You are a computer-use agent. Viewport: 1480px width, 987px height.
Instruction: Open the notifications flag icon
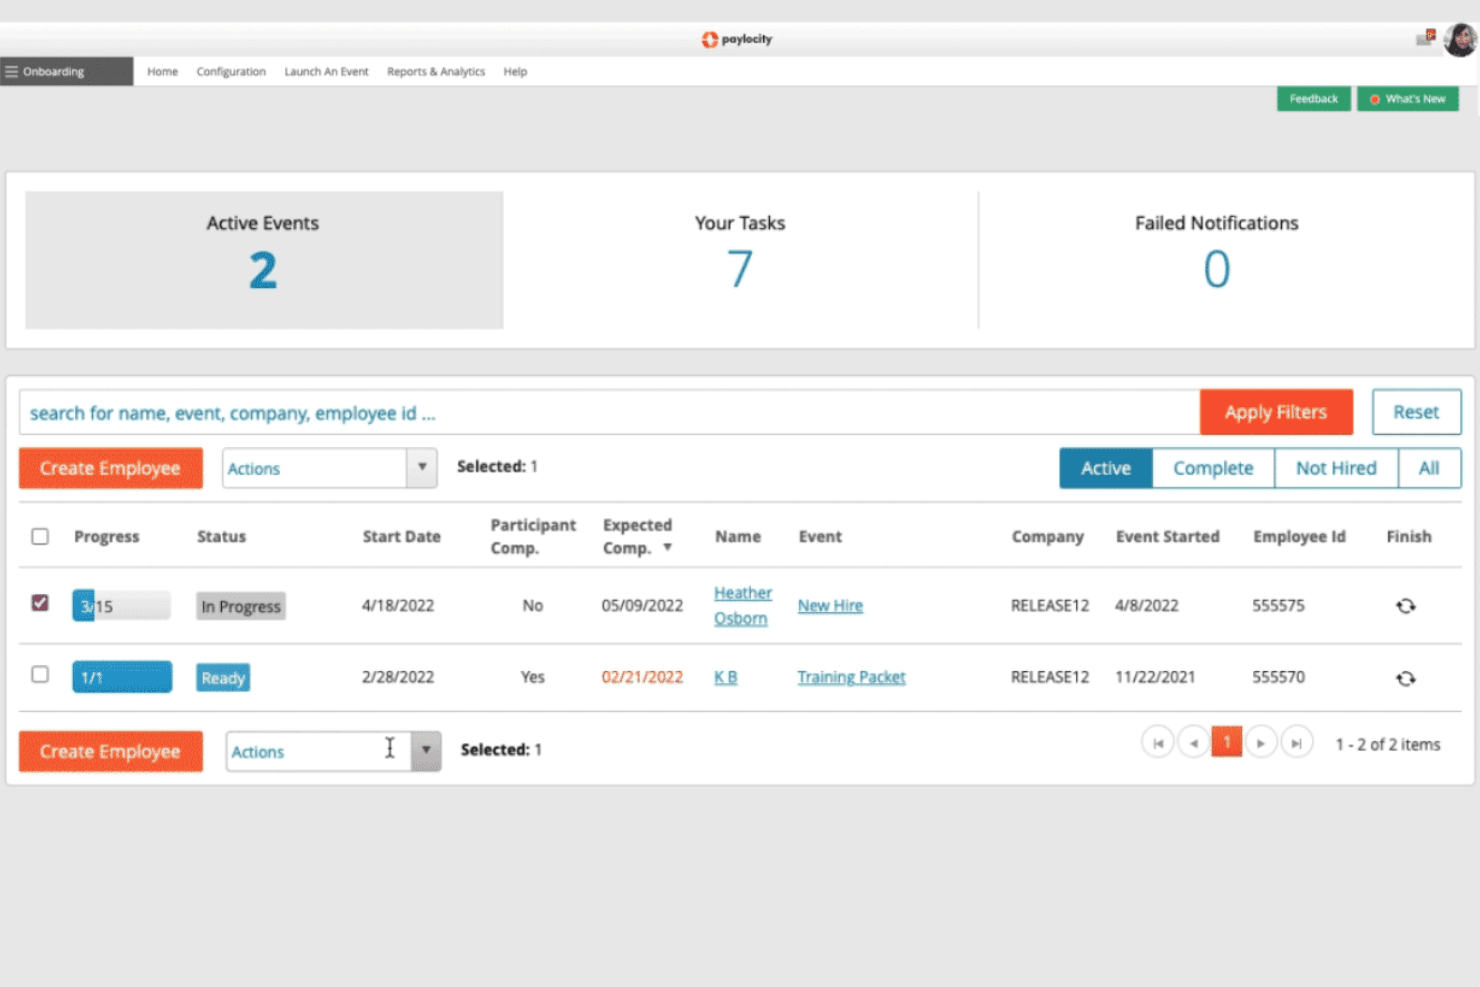pyautogui.click(x=1425, y=38)
